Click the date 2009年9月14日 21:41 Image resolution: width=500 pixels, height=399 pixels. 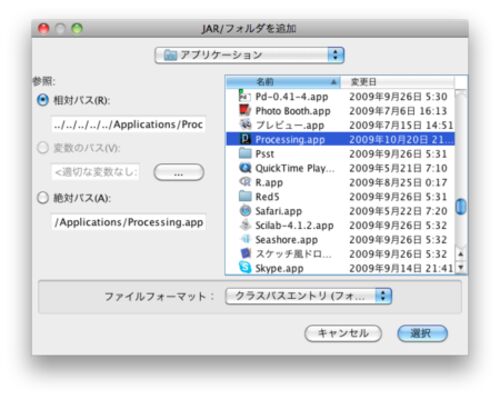[x=401, y=268]
